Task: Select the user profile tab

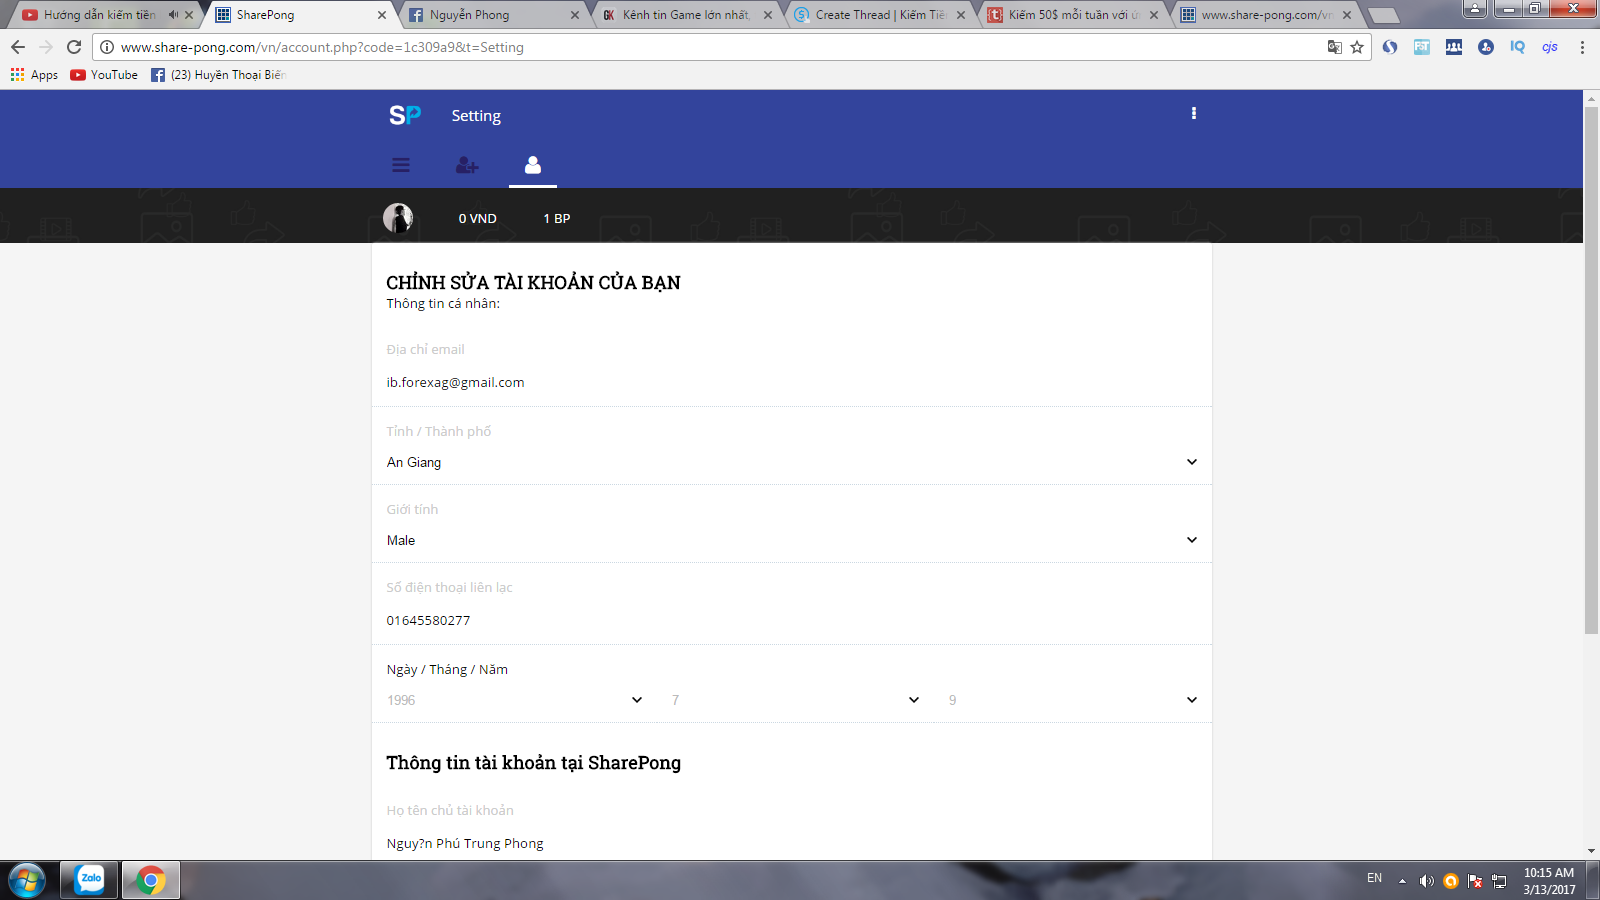Action: tap(533, 165)
